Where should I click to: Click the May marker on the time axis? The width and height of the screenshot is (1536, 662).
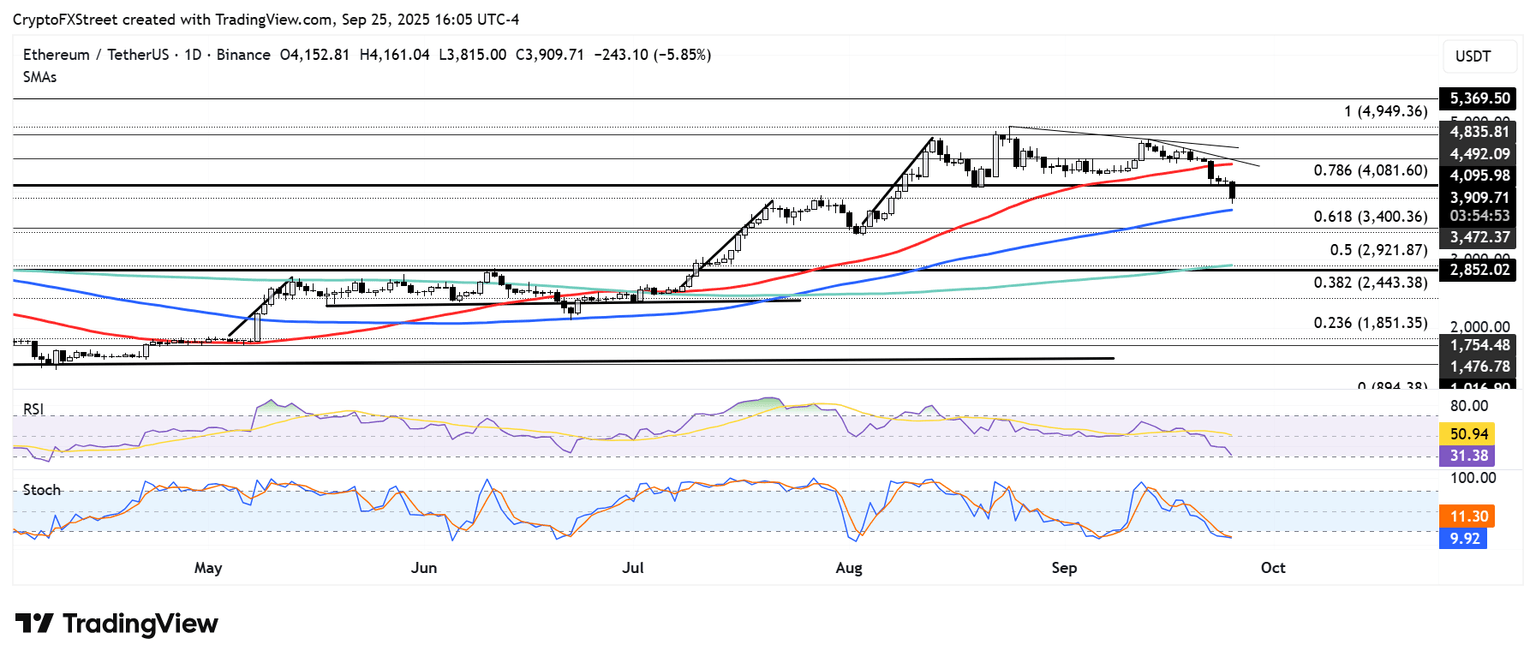pyautogui.click(x=207, y=568)
